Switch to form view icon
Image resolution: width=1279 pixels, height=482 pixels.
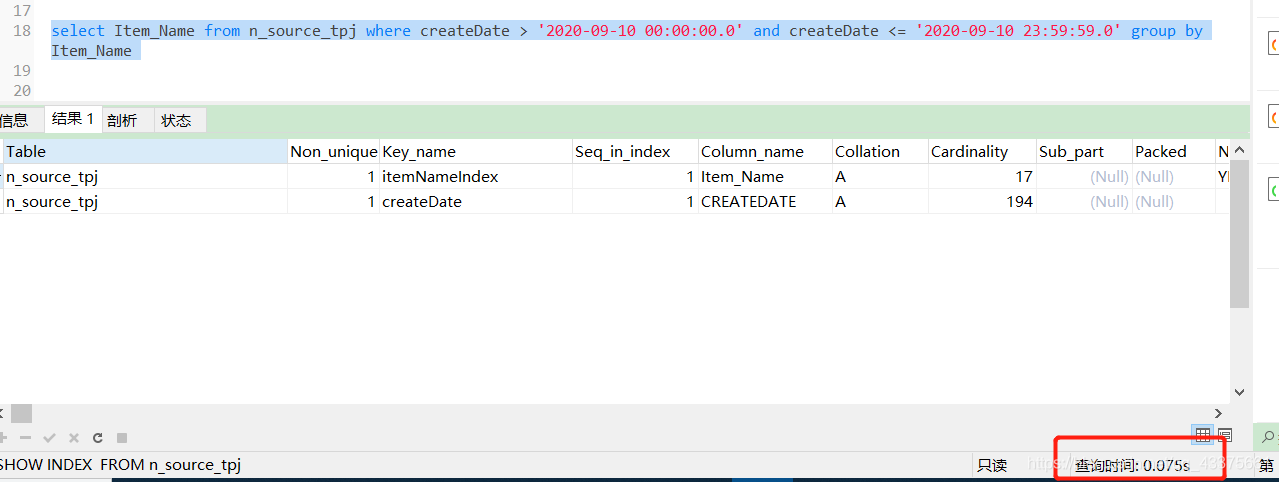(x=1225, y=435)
